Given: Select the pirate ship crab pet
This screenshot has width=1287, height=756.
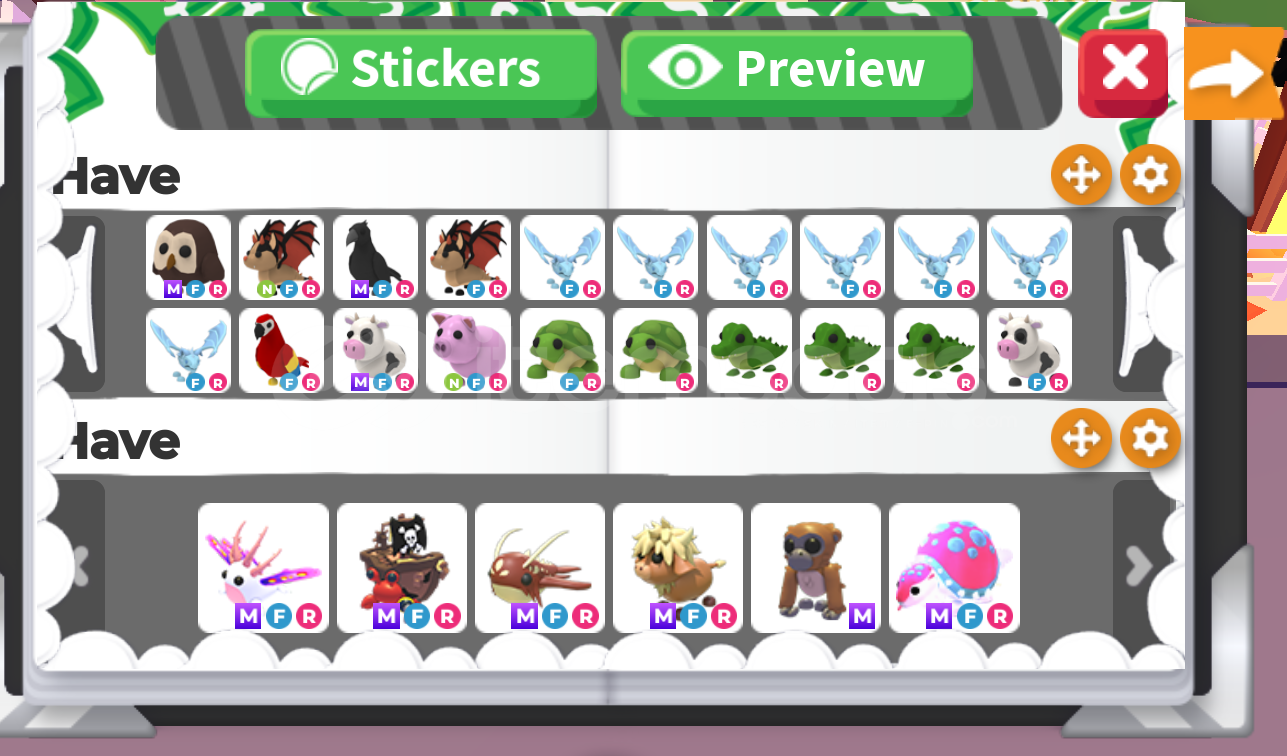Looking at the screenshot, I should pyautogui.click(x=402, y=568).
